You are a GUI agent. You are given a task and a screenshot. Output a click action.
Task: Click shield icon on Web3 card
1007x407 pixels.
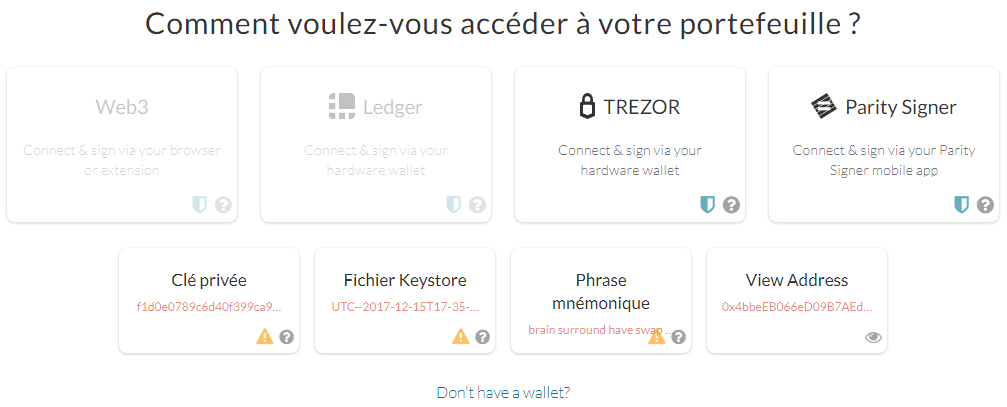tap(200, 205)
